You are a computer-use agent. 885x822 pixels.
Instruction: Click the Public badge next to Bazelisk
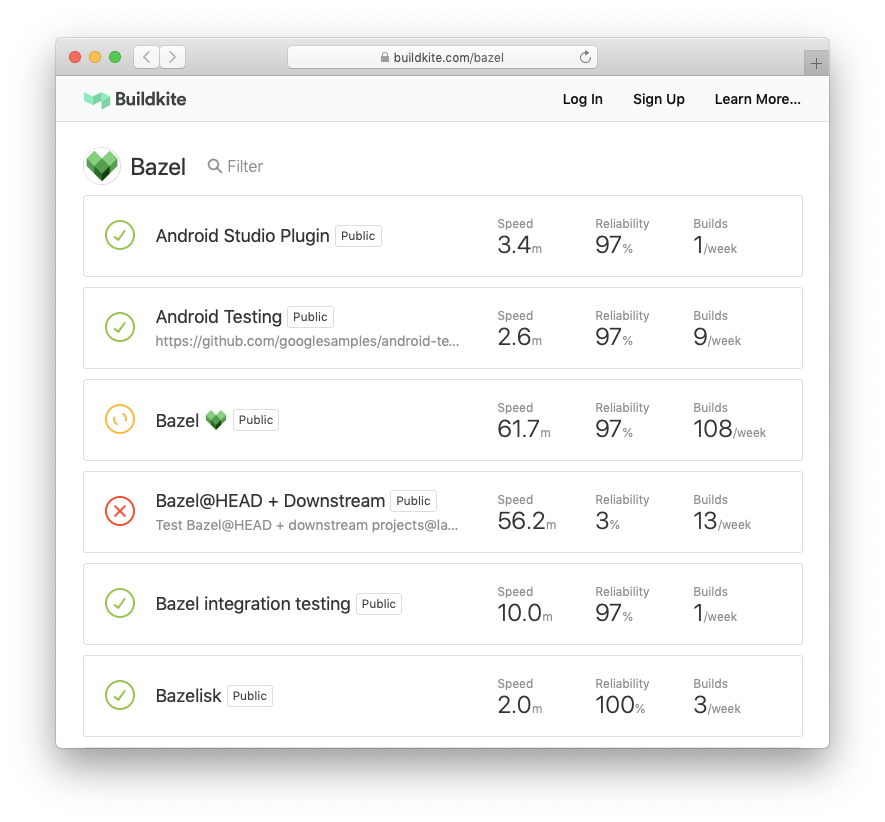click(249, 695)
